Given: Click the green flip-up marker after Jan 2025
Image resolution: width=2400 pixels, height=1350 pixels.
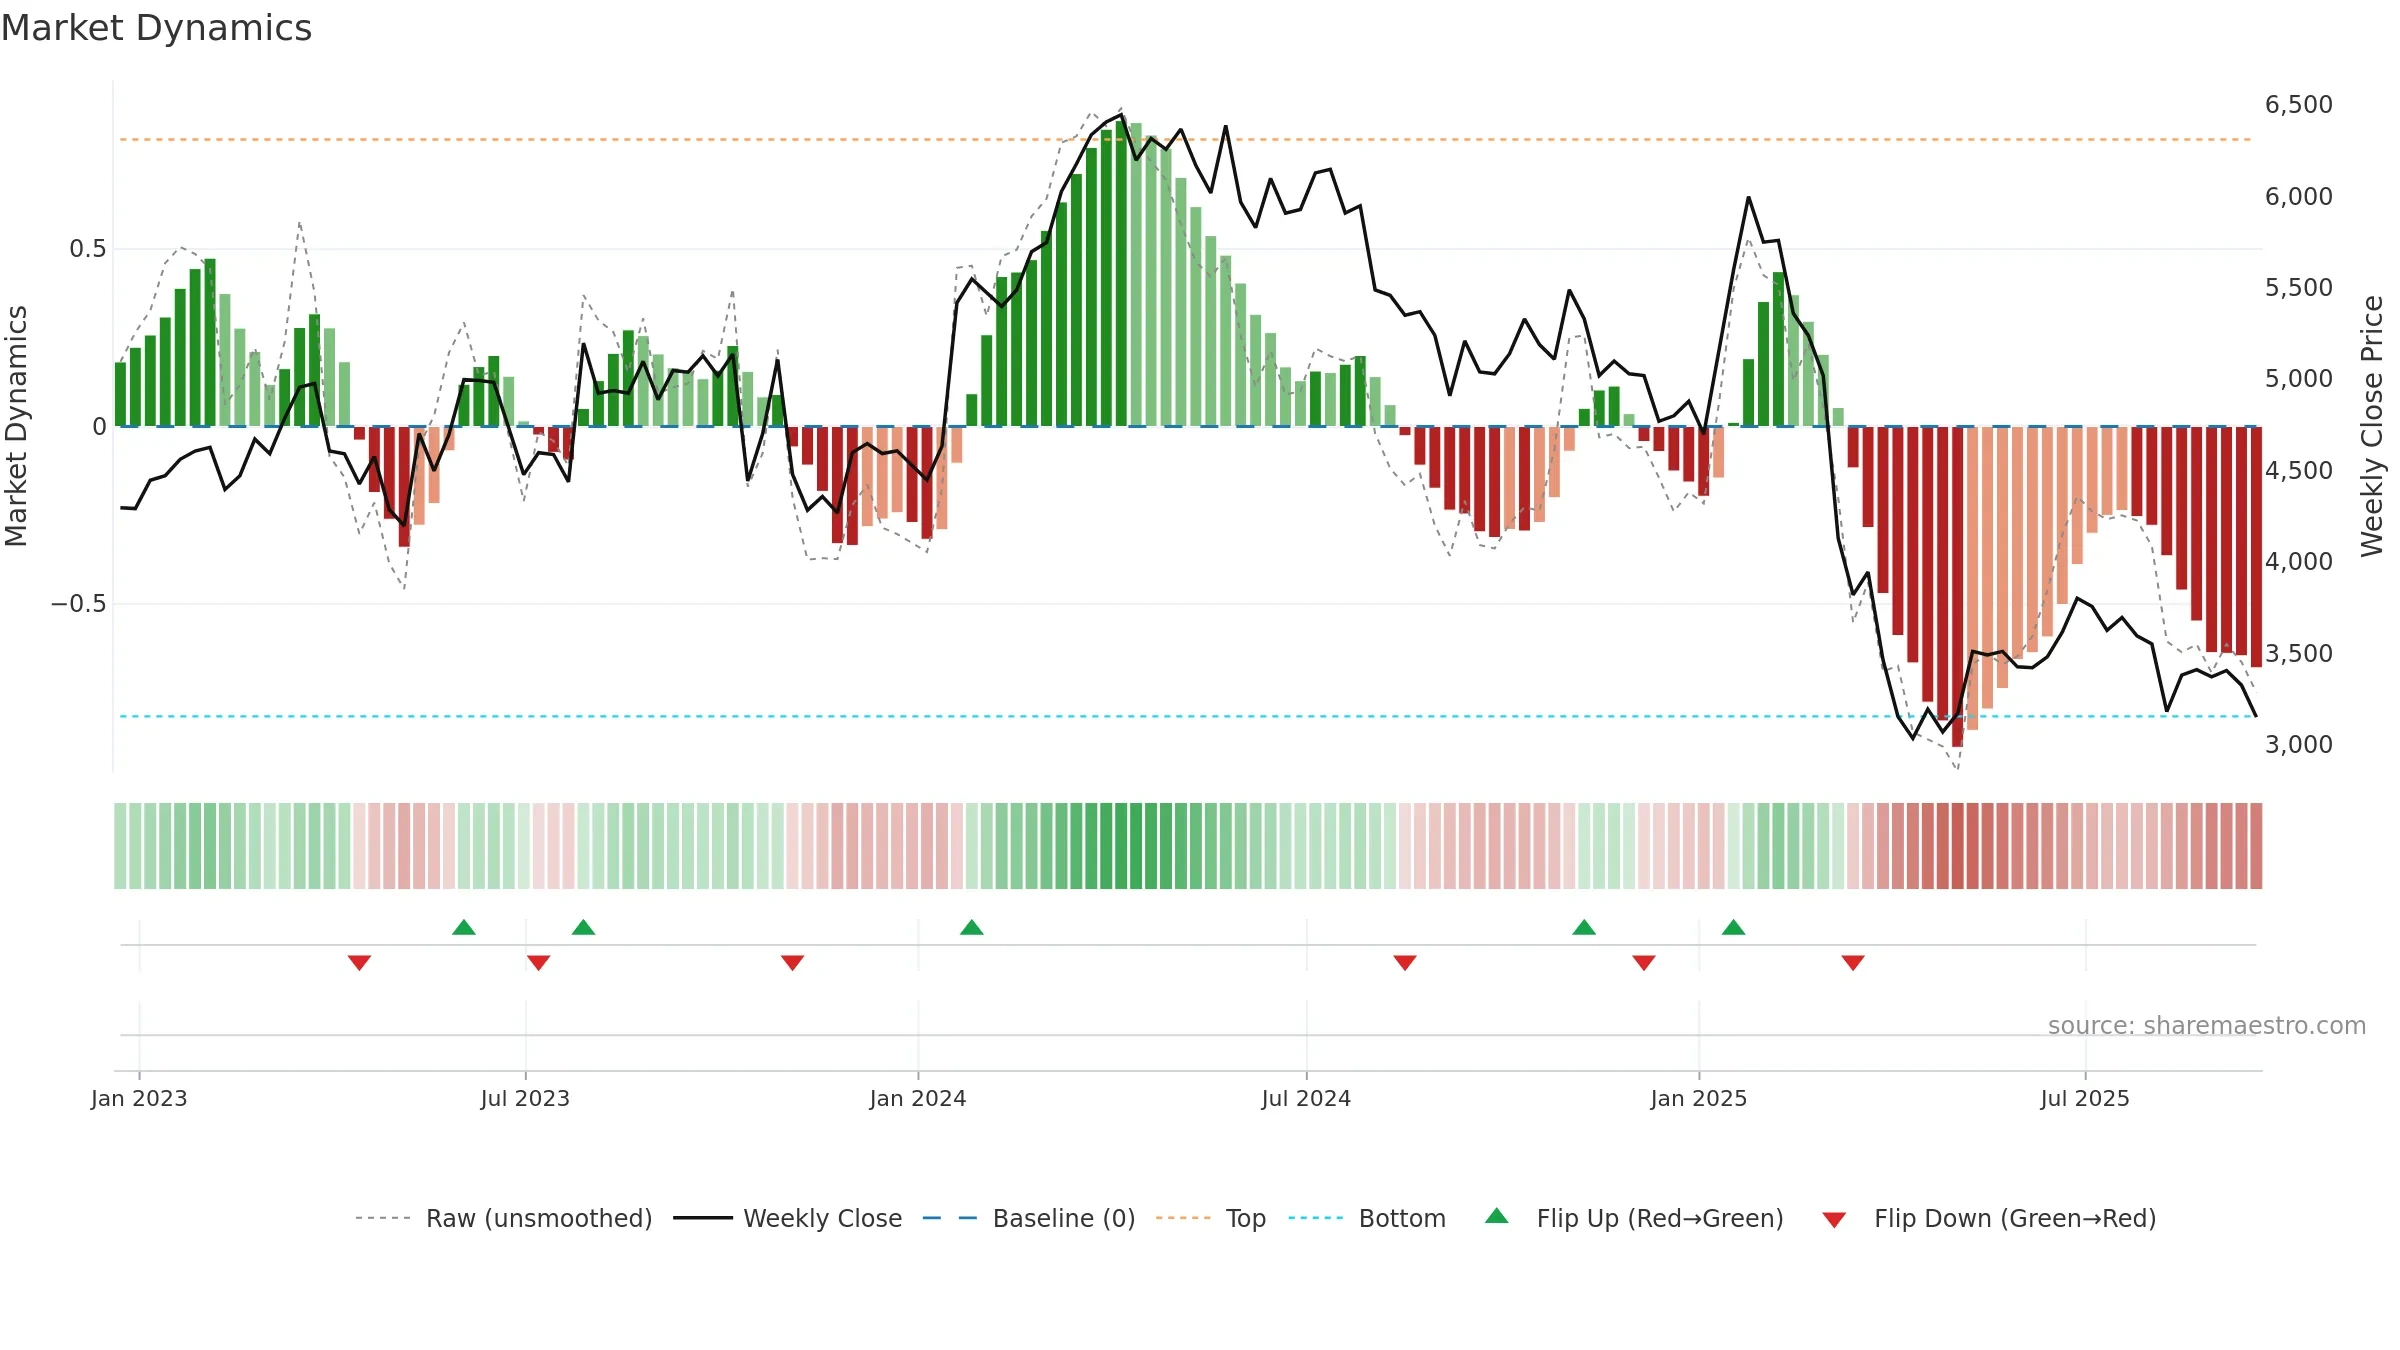Looking at the screenshot, I should click(1734, 927).
